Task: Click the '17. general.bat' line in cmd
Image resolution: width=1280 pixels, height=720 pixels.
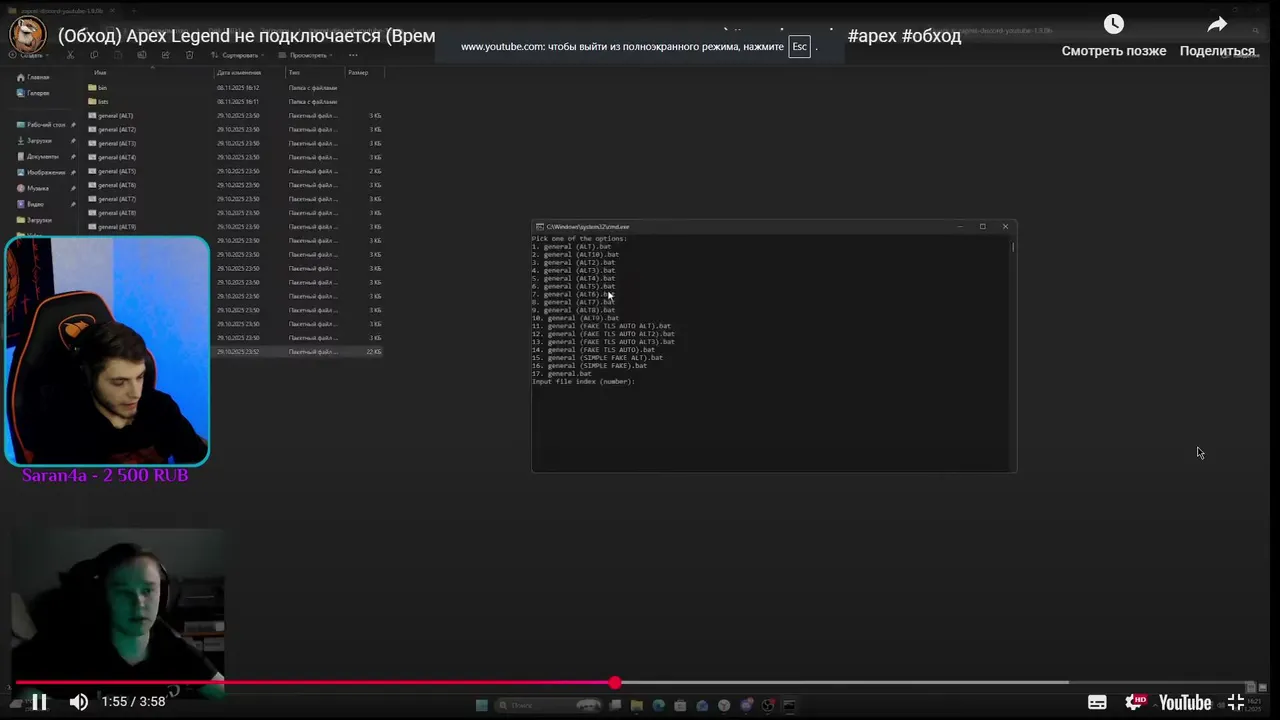Action: pos(561,374)
